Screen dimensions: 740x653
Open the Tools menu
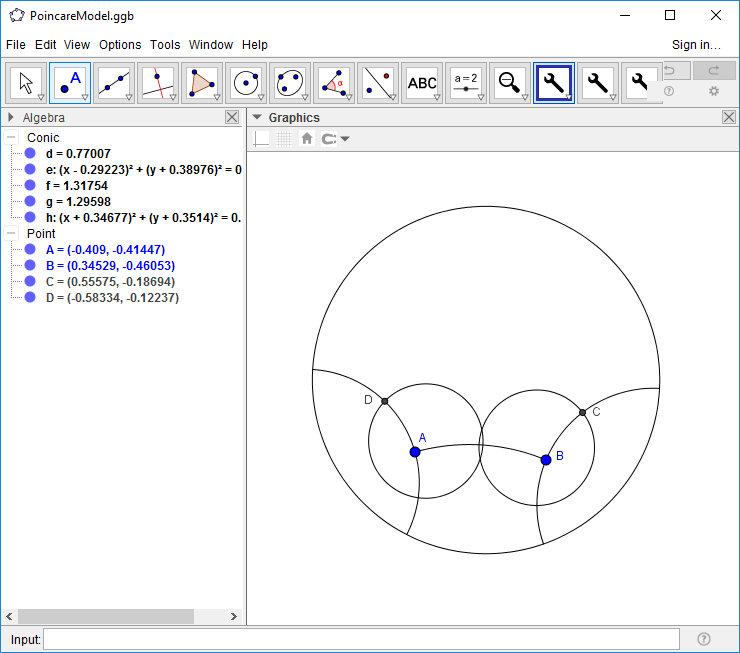pos(165,45)
